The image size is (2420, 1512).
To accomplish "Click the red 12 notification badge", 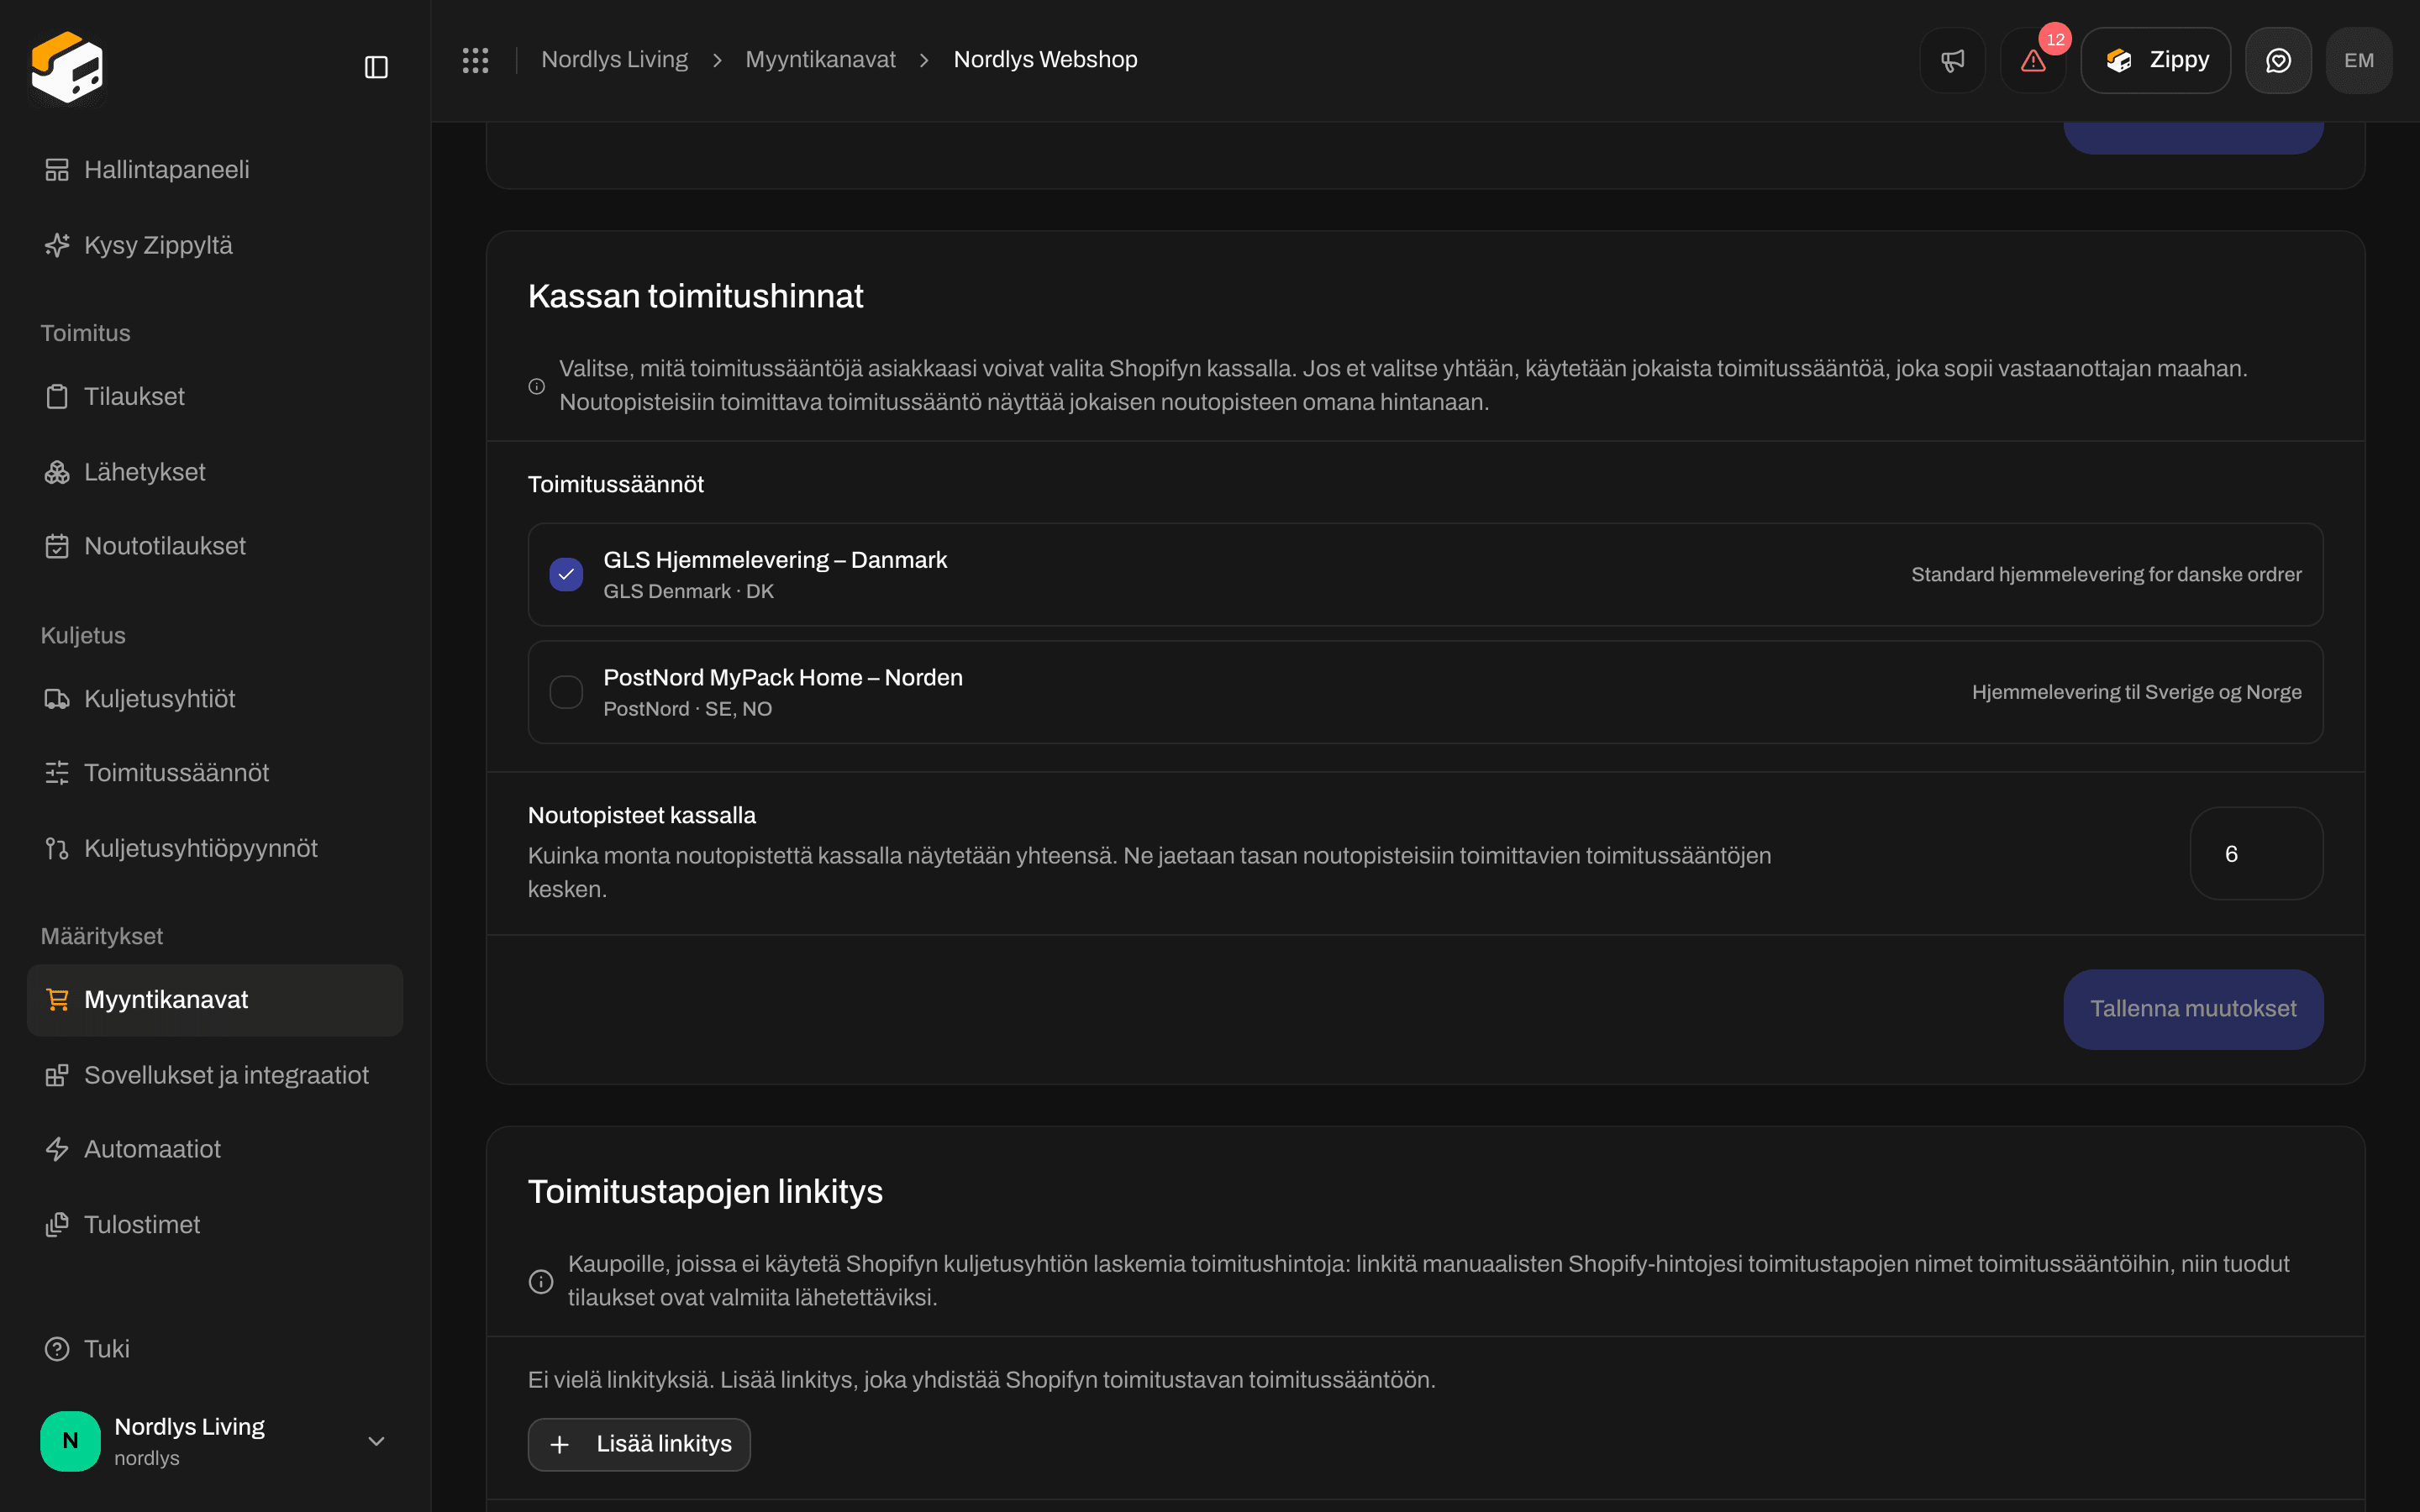I will (x=2055, y=39).
